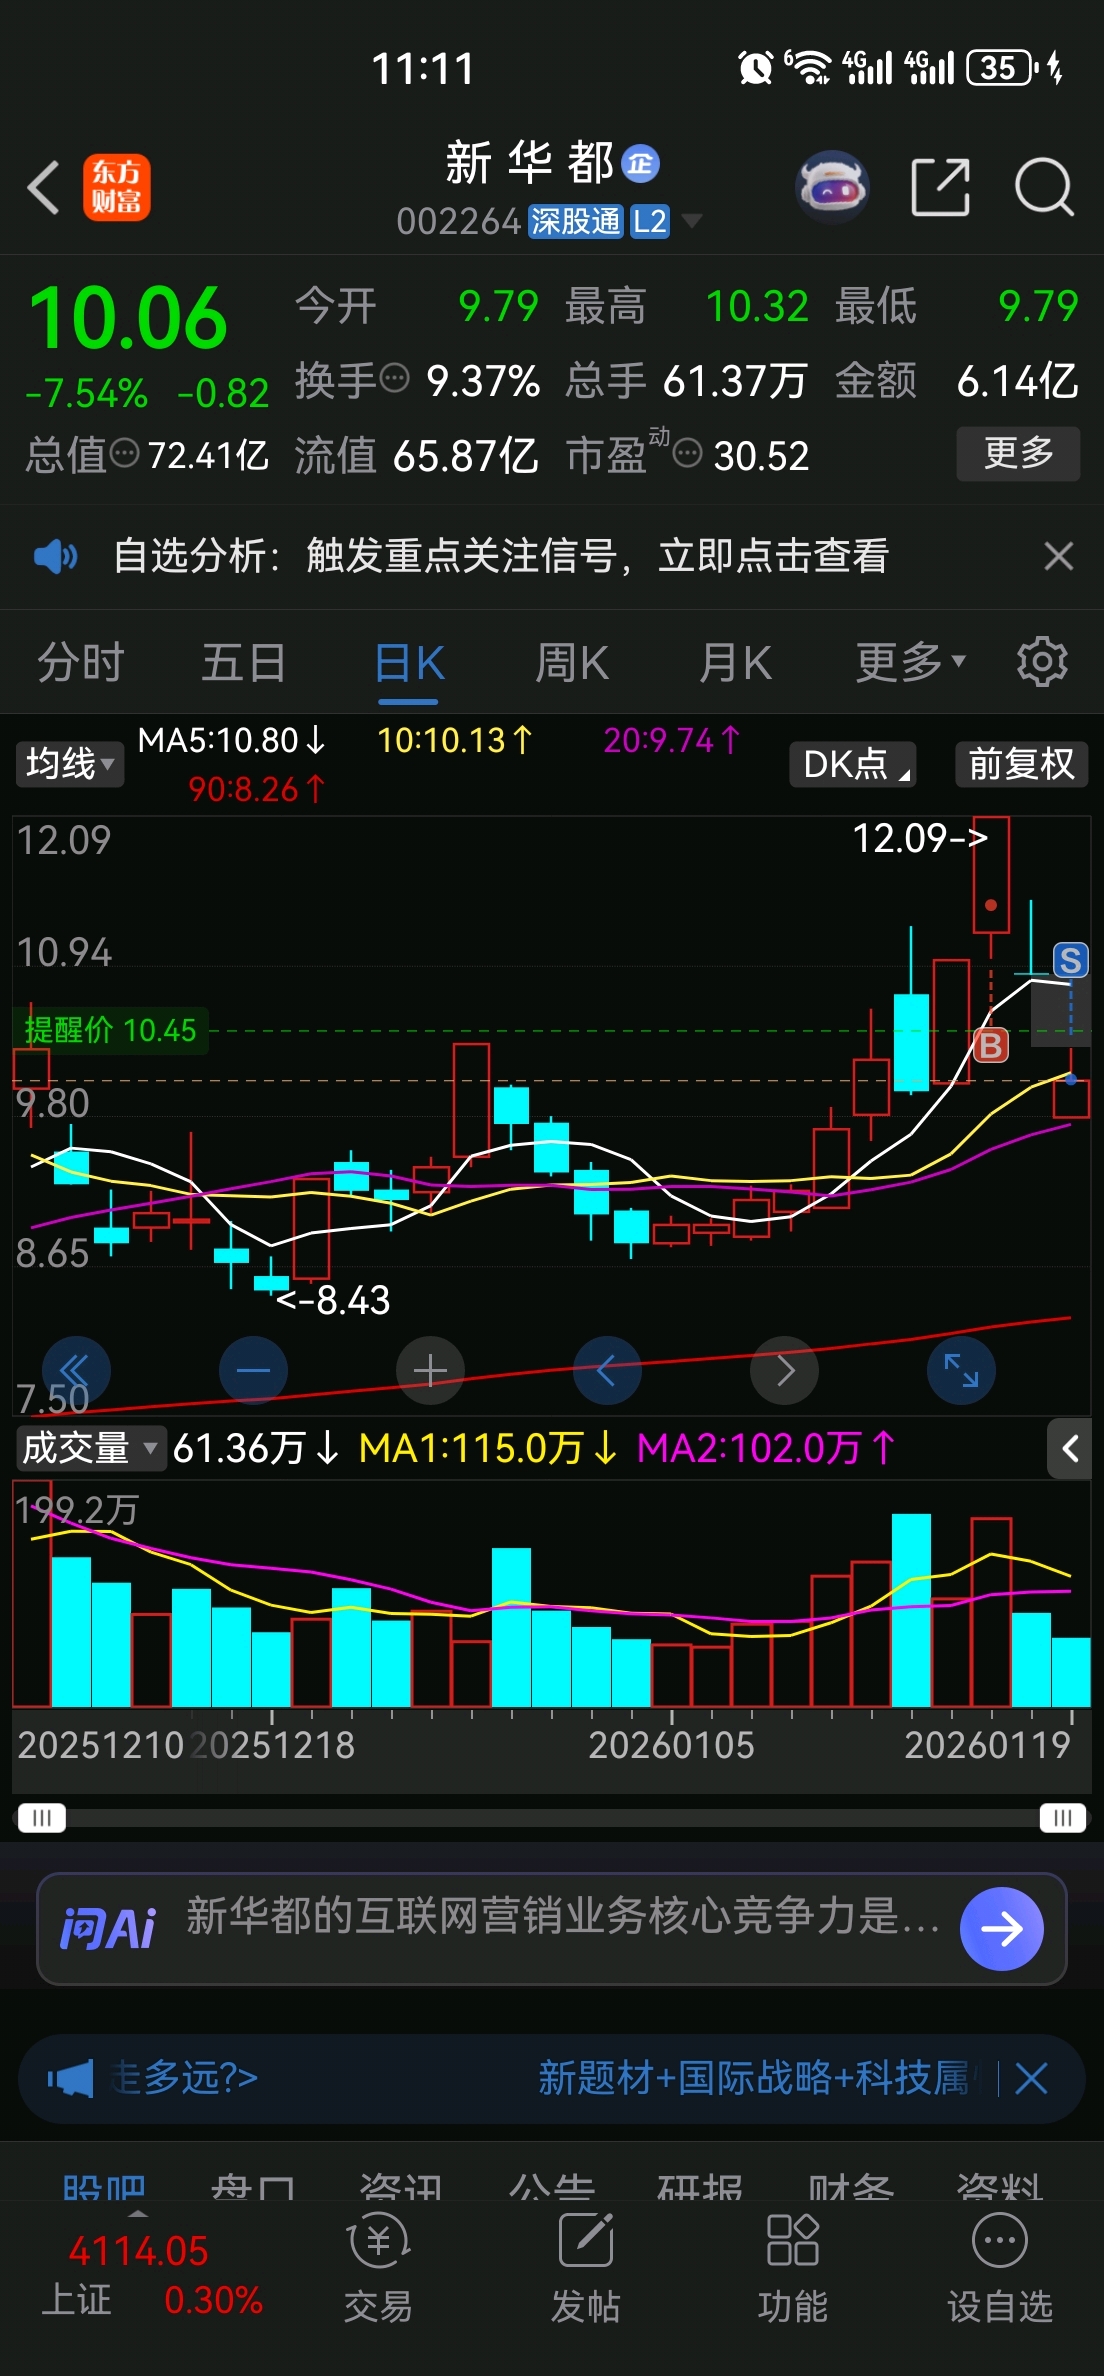Tap the B buy marker on chart
The image size is (1104, 2376).
tap(990, 1046)
